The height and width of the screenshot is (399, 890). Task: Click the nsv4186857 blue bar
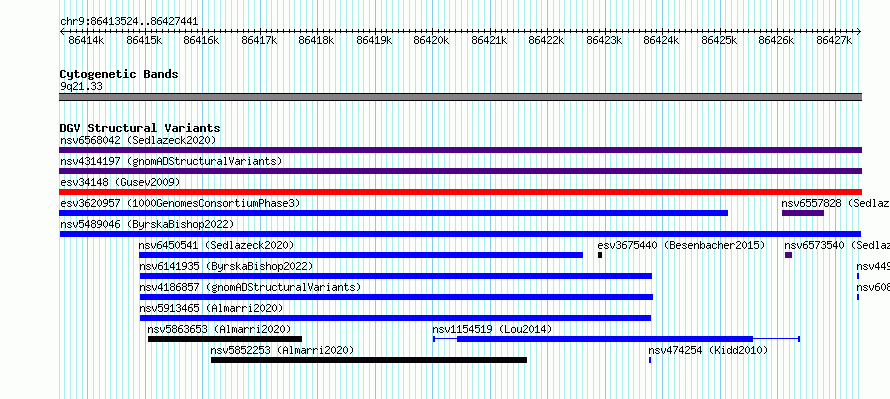point(396,297)
